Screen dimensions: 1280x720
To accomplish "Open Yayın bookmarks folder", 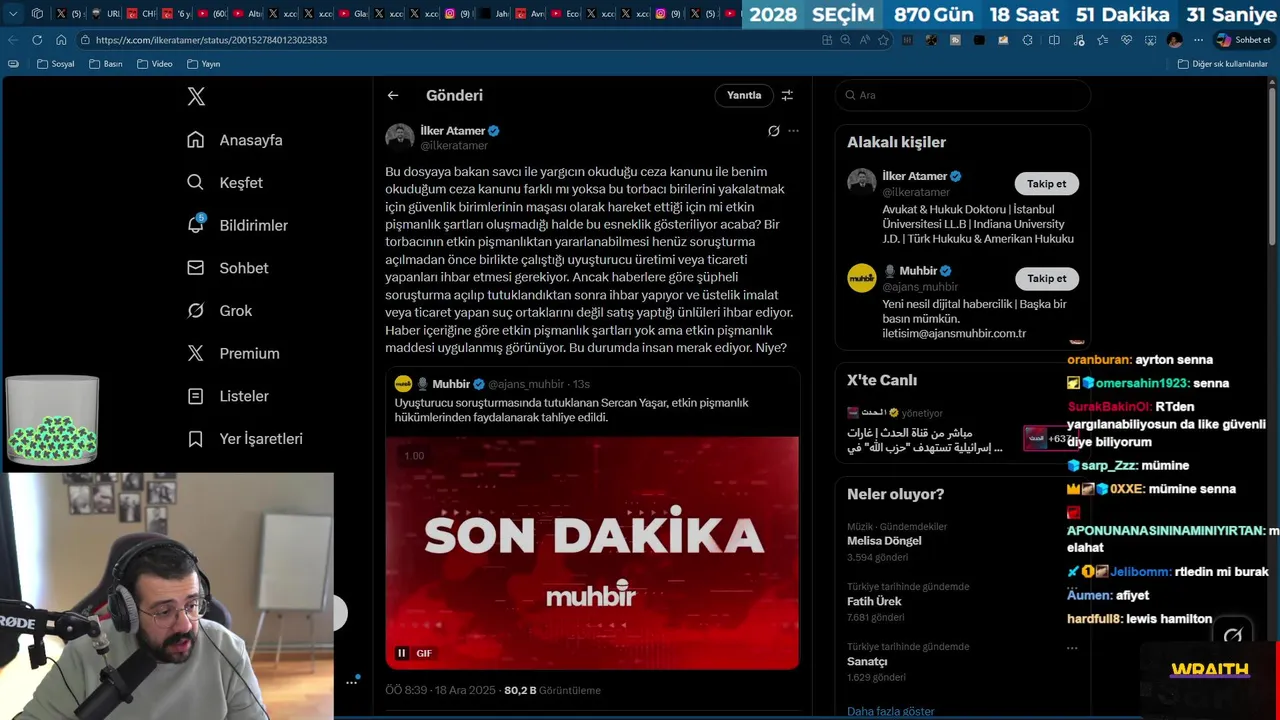I will [203, 64].
